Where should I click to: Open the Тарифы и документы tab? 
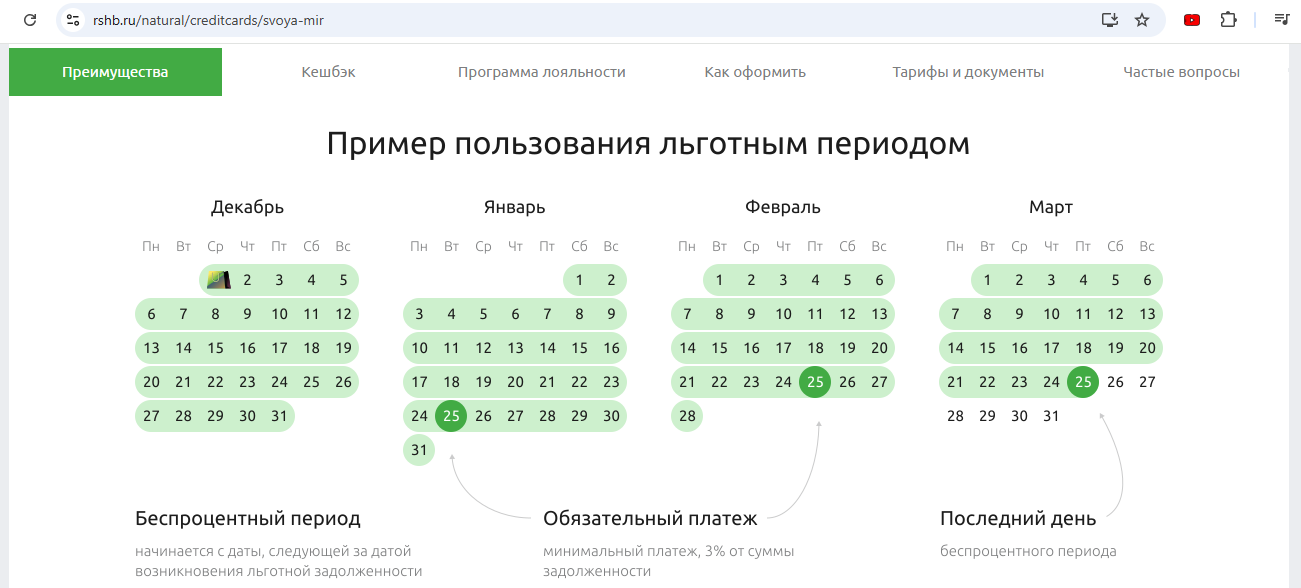click(968, 72)
